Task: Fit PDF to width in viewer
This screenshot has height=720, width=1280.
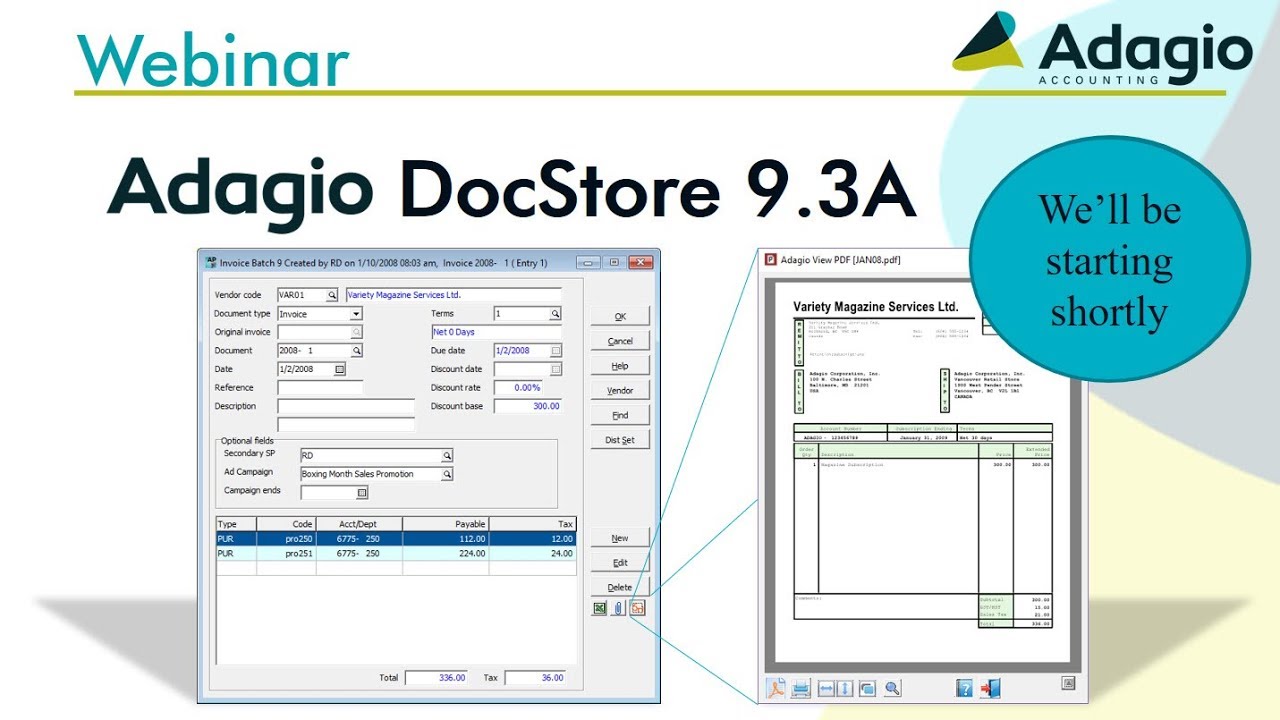Action: pyautogui.click(x=826, y=688)
